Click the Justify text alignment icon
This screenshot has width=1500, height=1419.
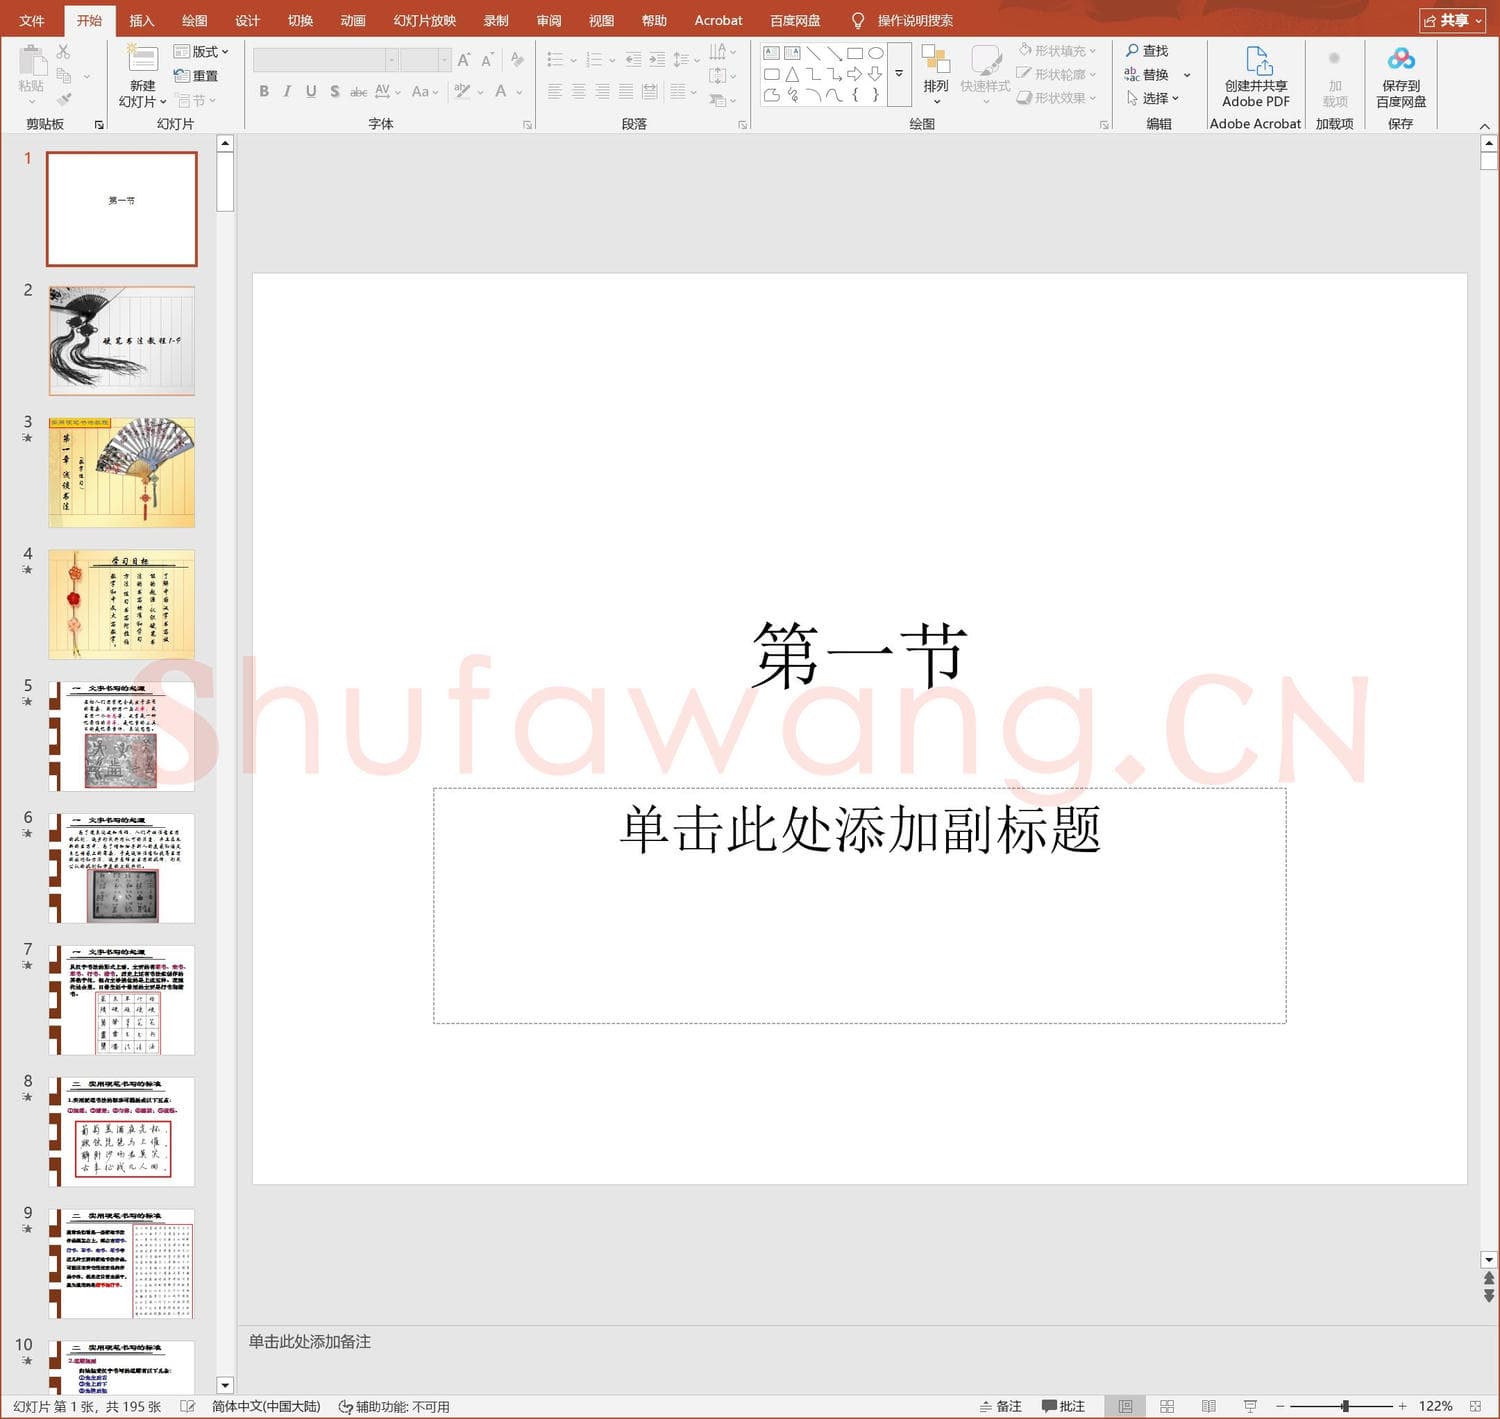click(x=626, y=91)
